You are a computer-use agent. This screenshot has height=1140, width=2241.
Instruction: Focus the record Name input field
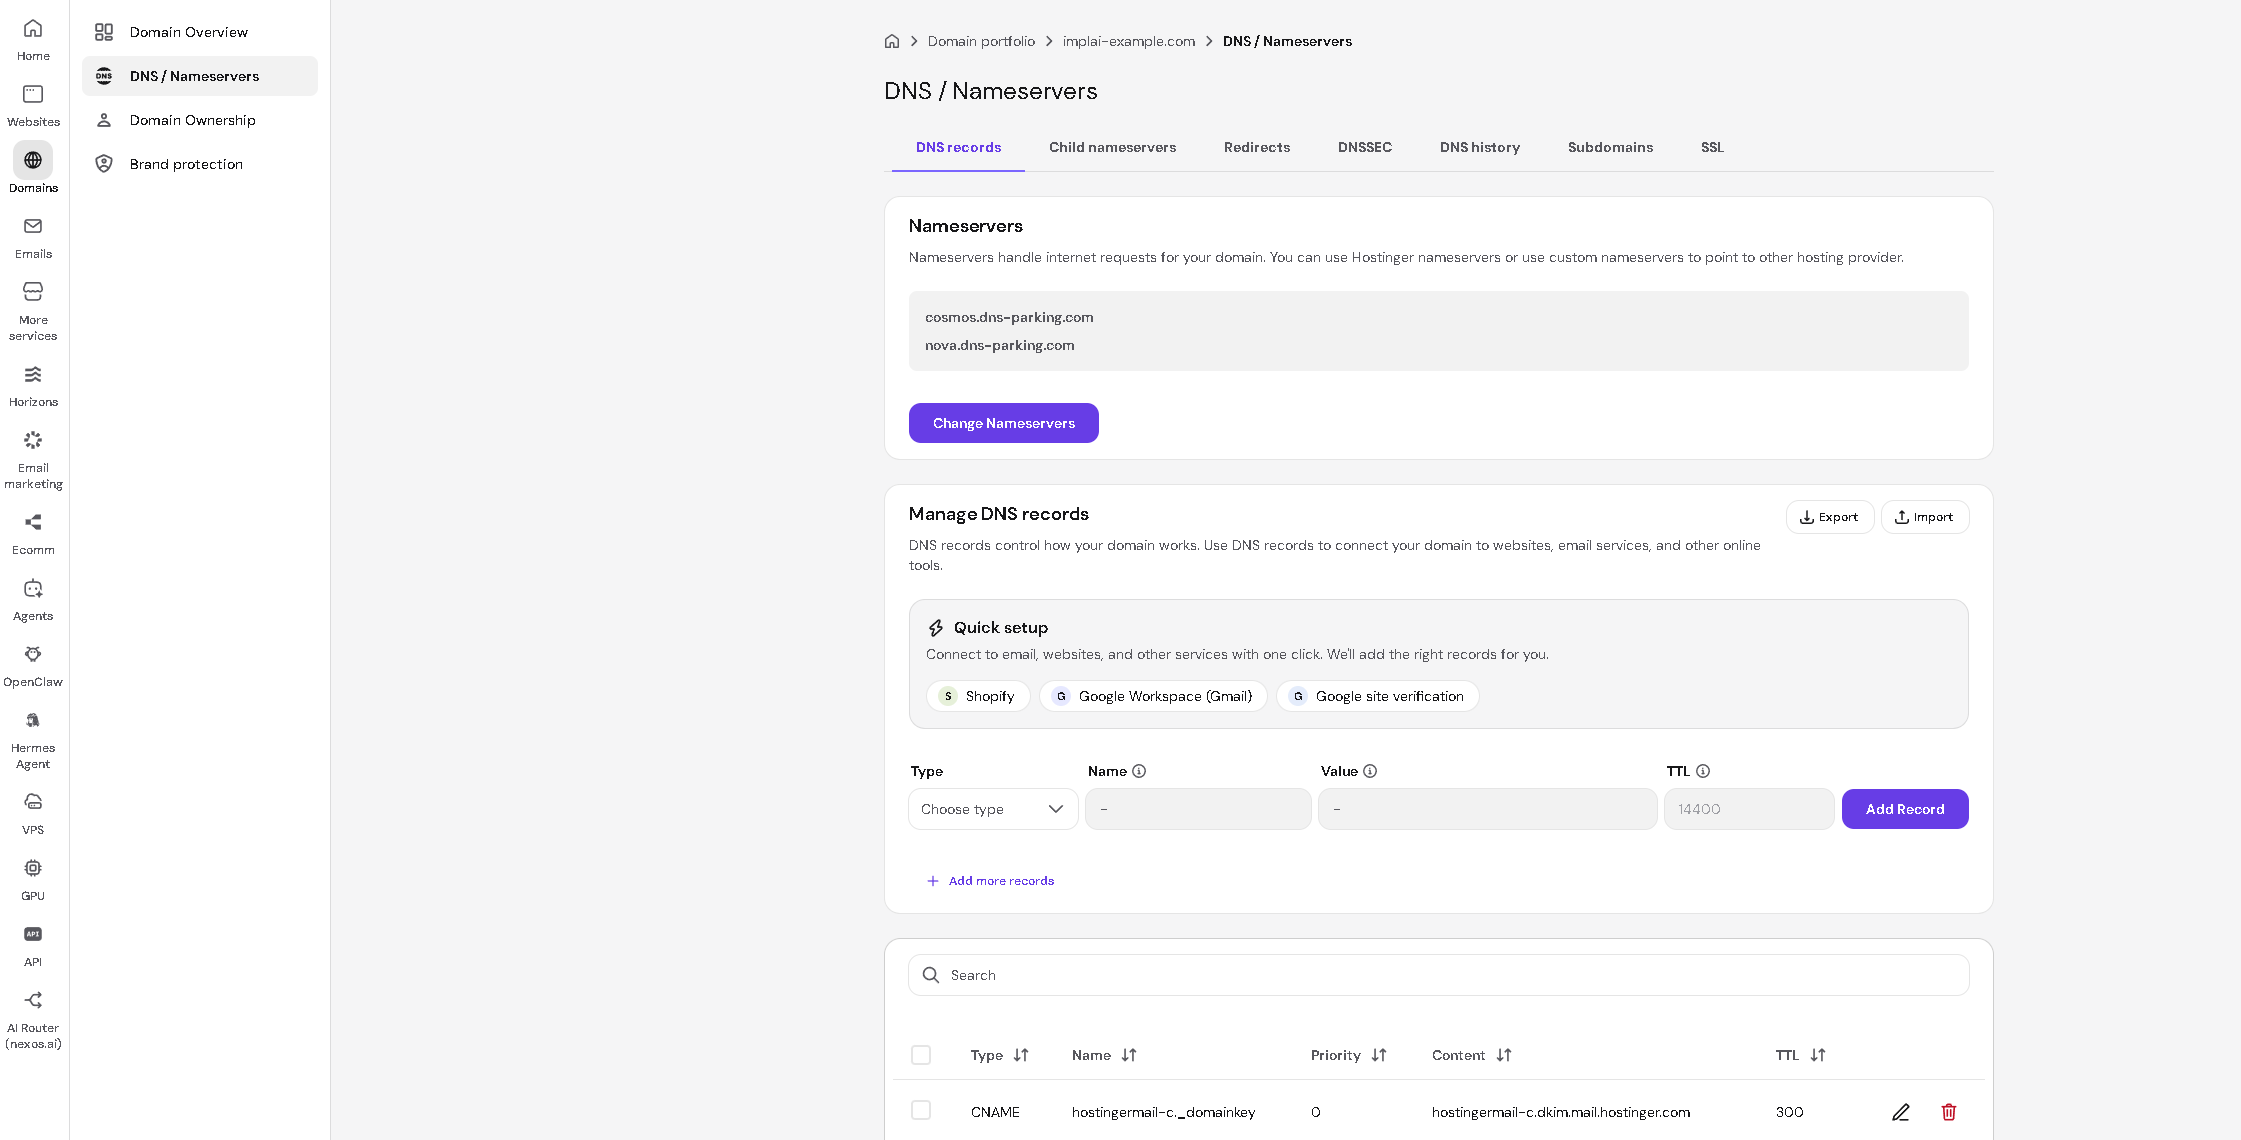click(1198, 809)
